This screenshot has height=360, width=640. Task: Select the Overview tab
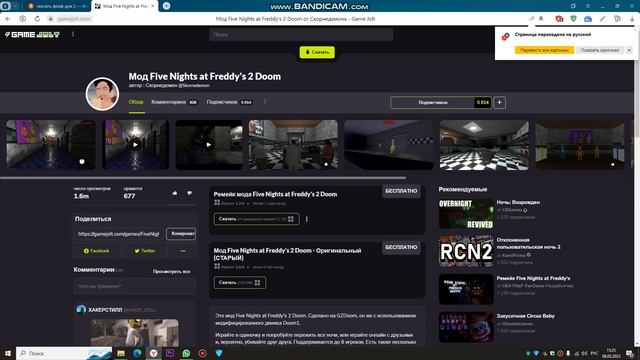coord(136,102)
